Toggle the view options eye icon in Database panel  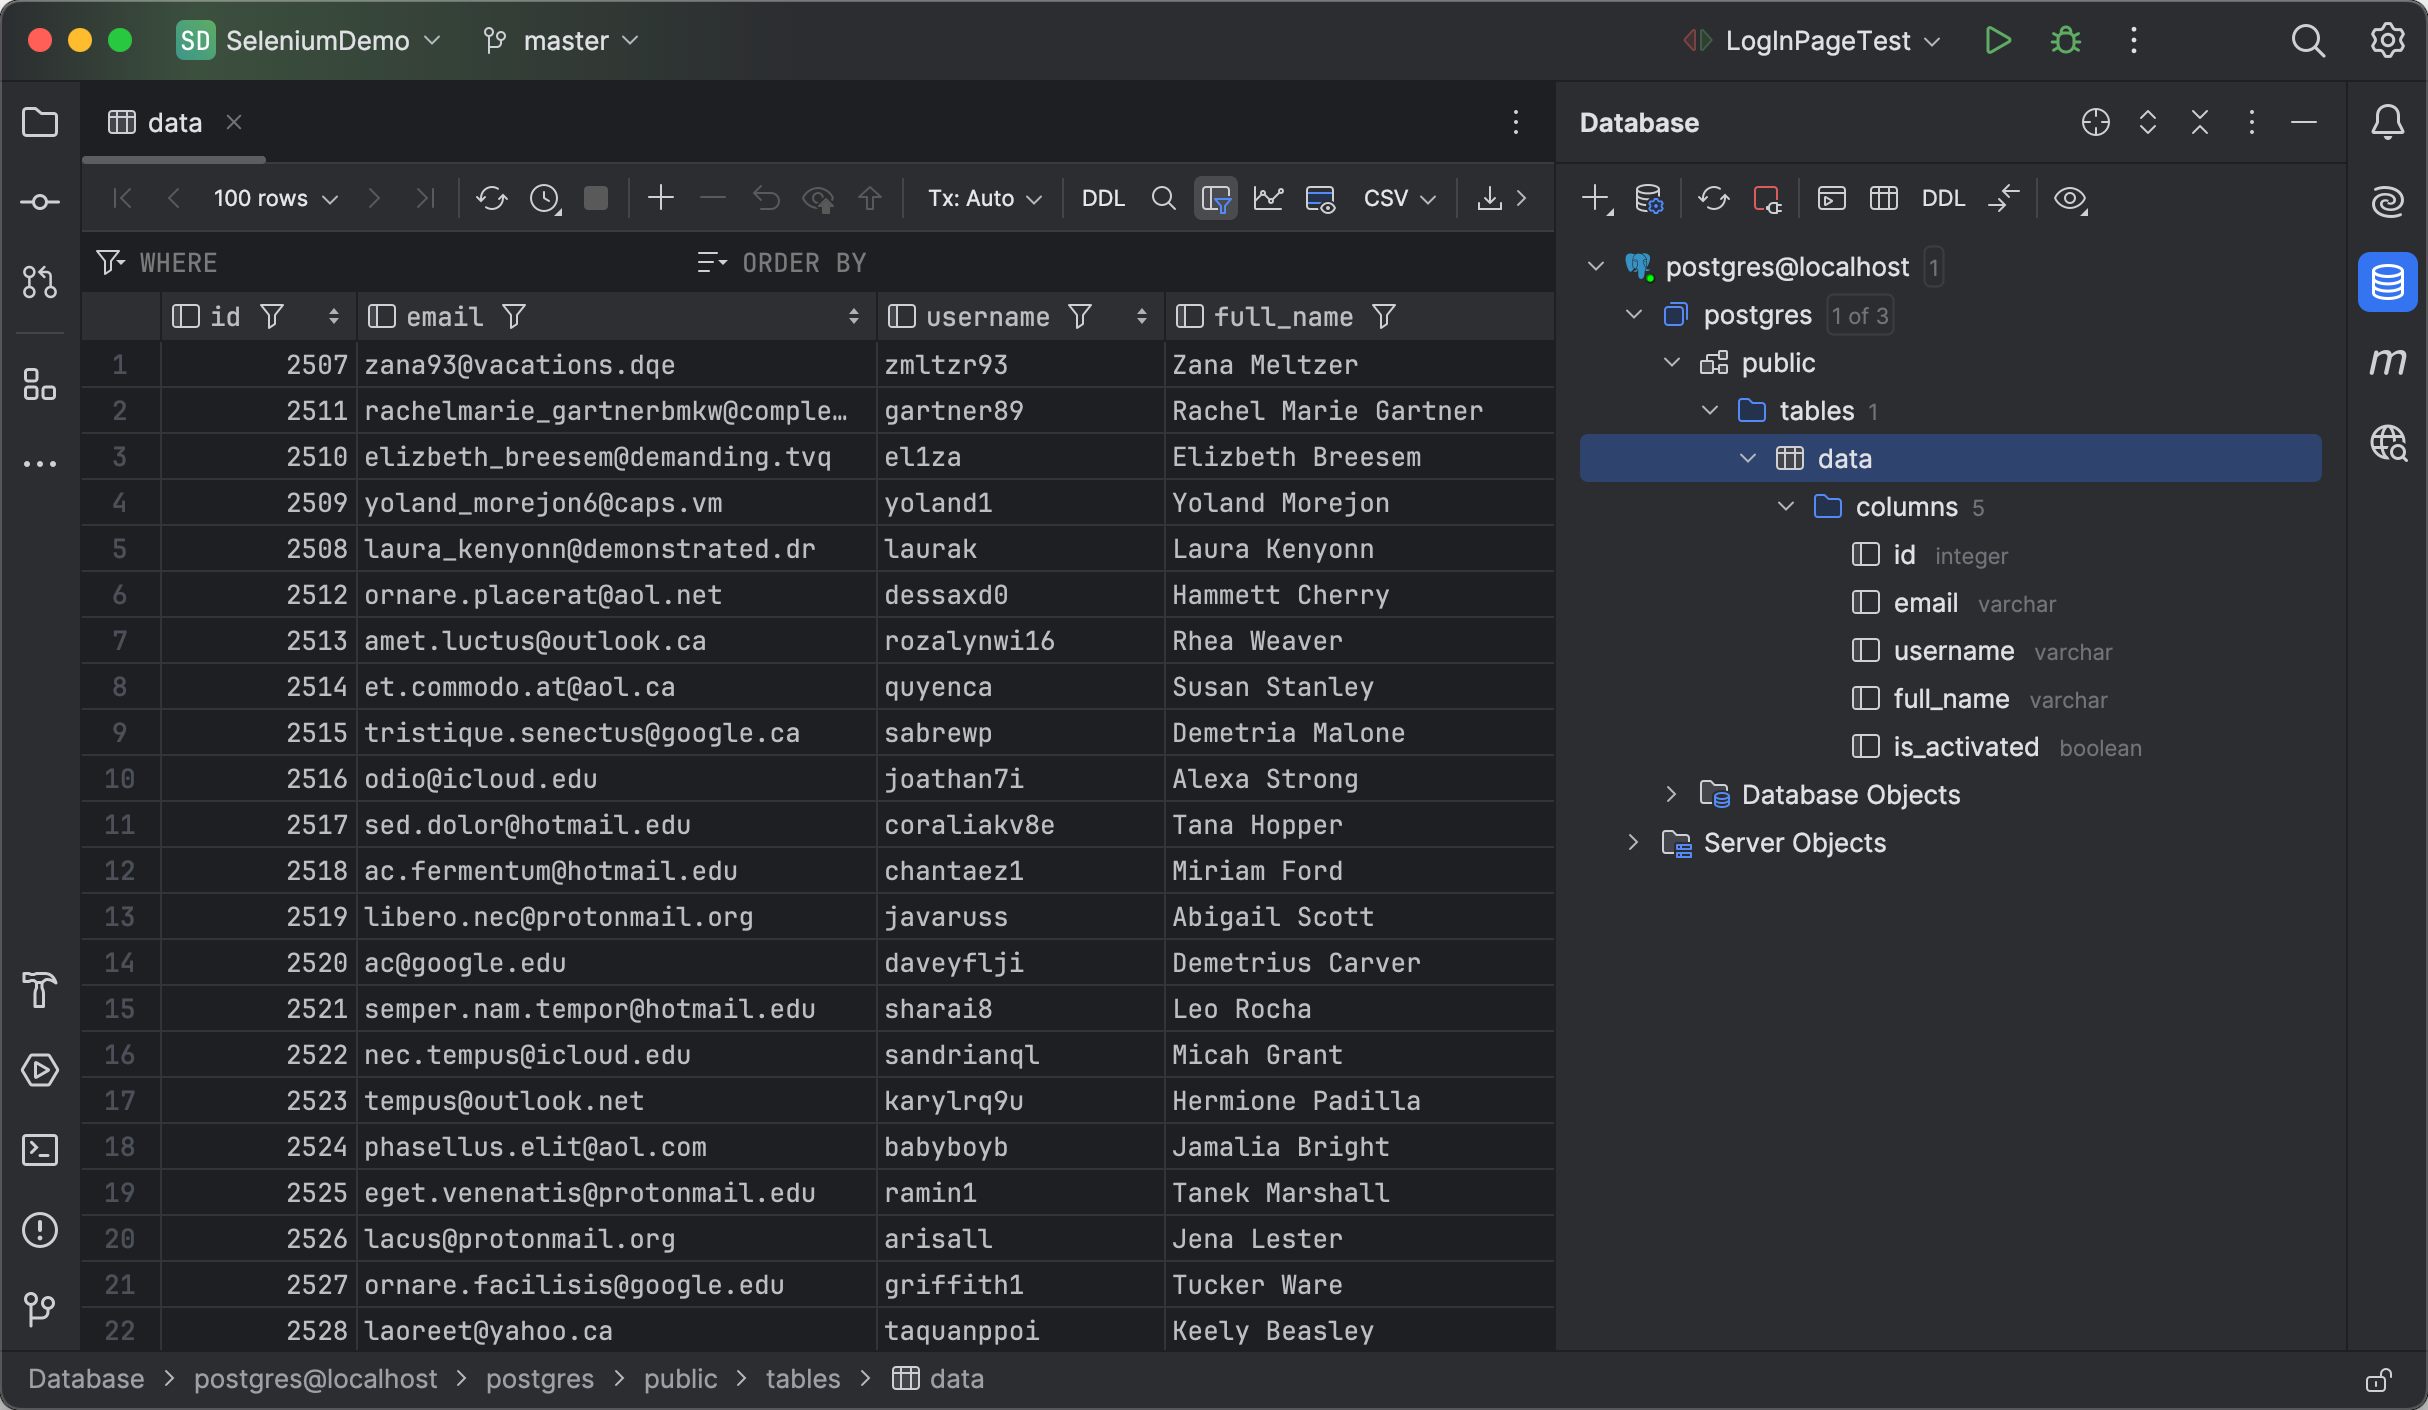click(x=2069, y=198)
